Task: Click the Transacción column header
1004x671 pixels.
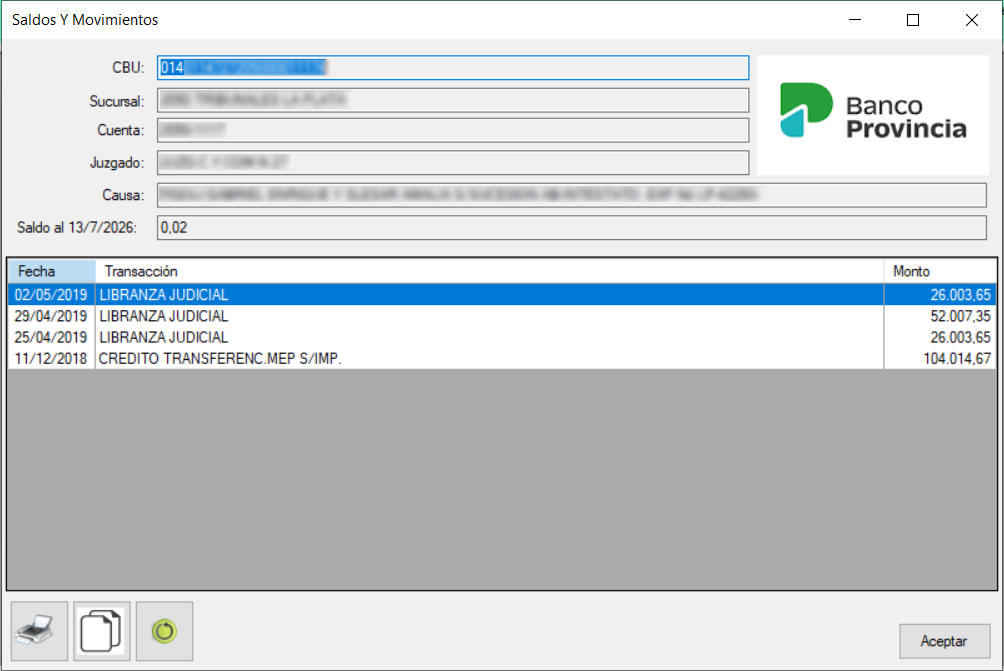Action: point(489,271)
